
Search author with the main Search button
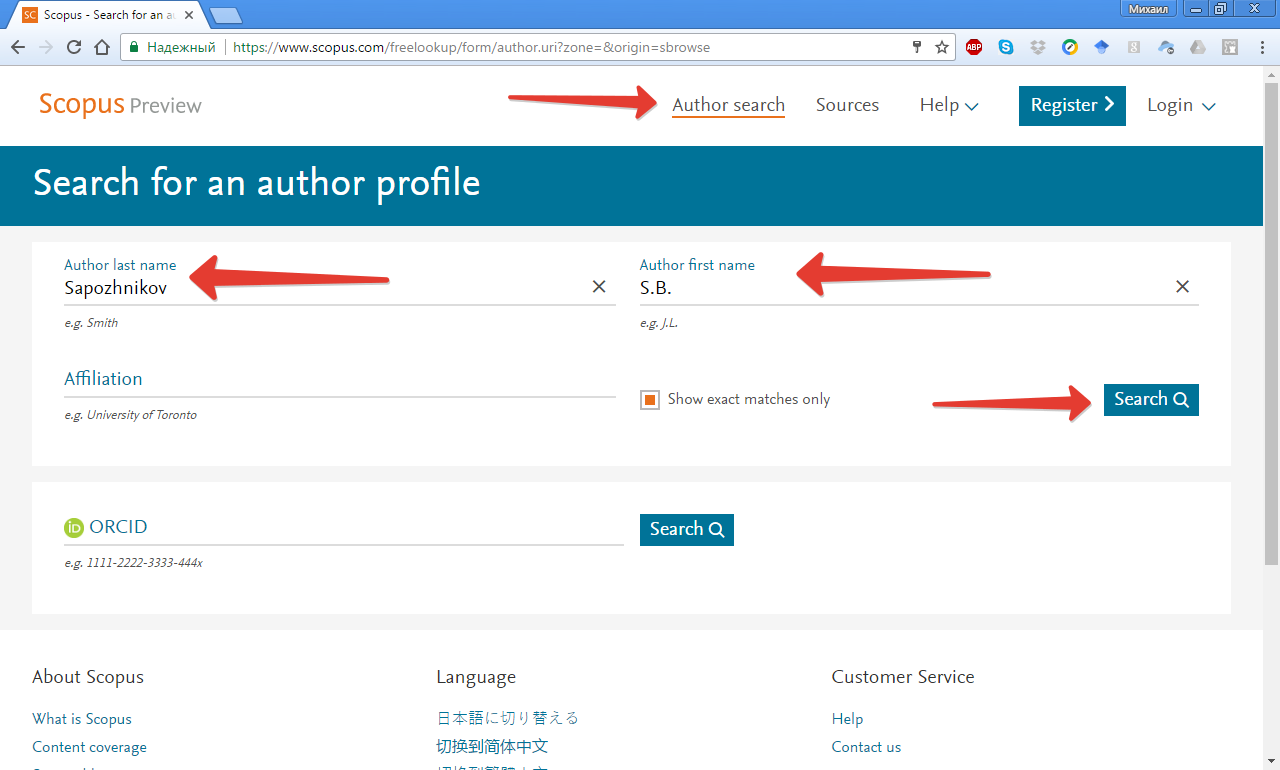pos(1151,400)
